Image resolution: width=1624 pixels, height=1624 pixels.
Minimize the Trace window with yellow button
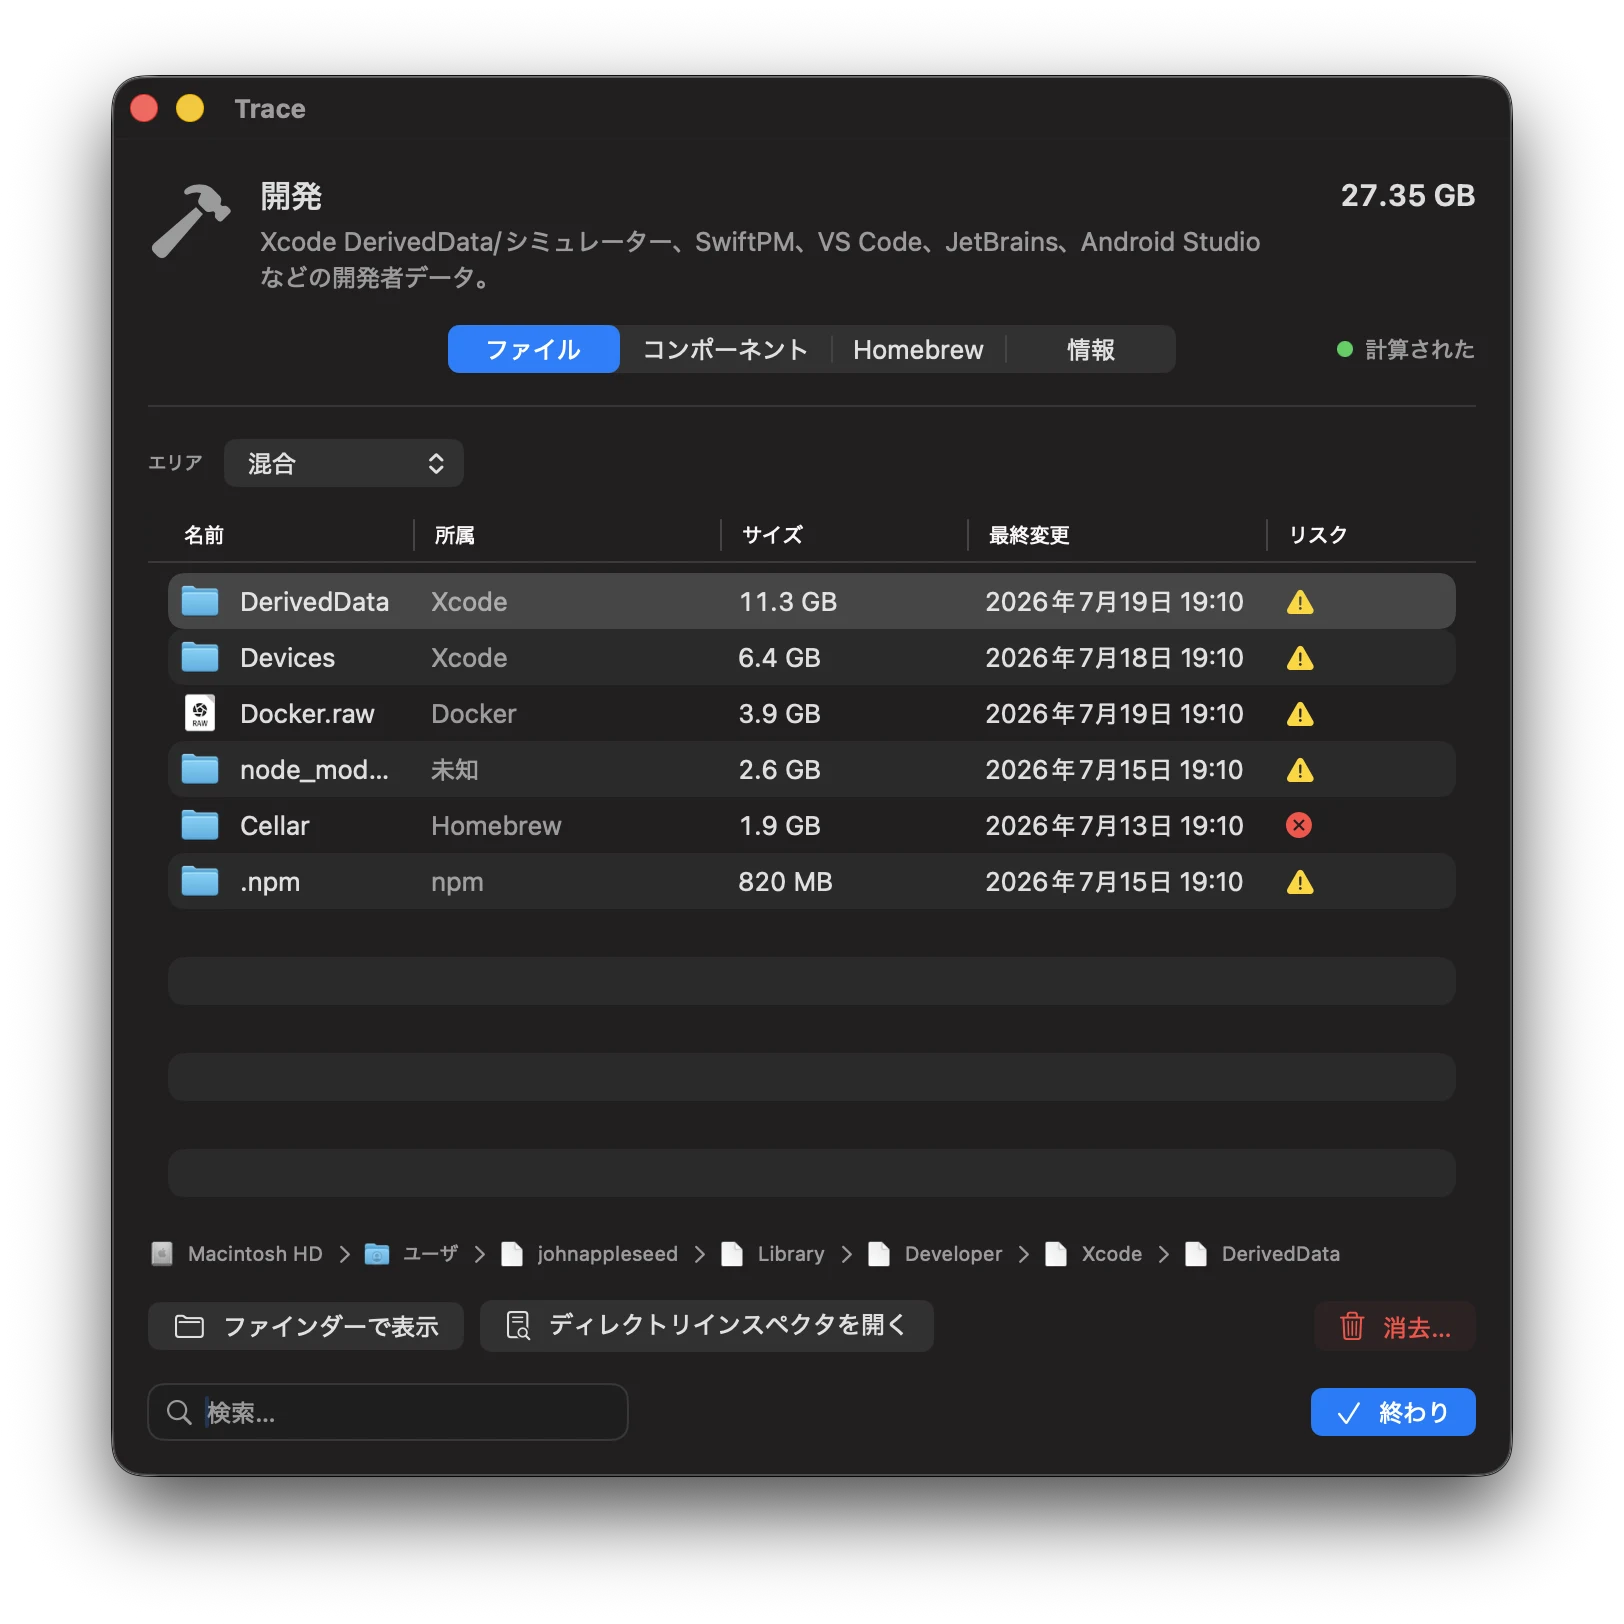coord(190,108)
